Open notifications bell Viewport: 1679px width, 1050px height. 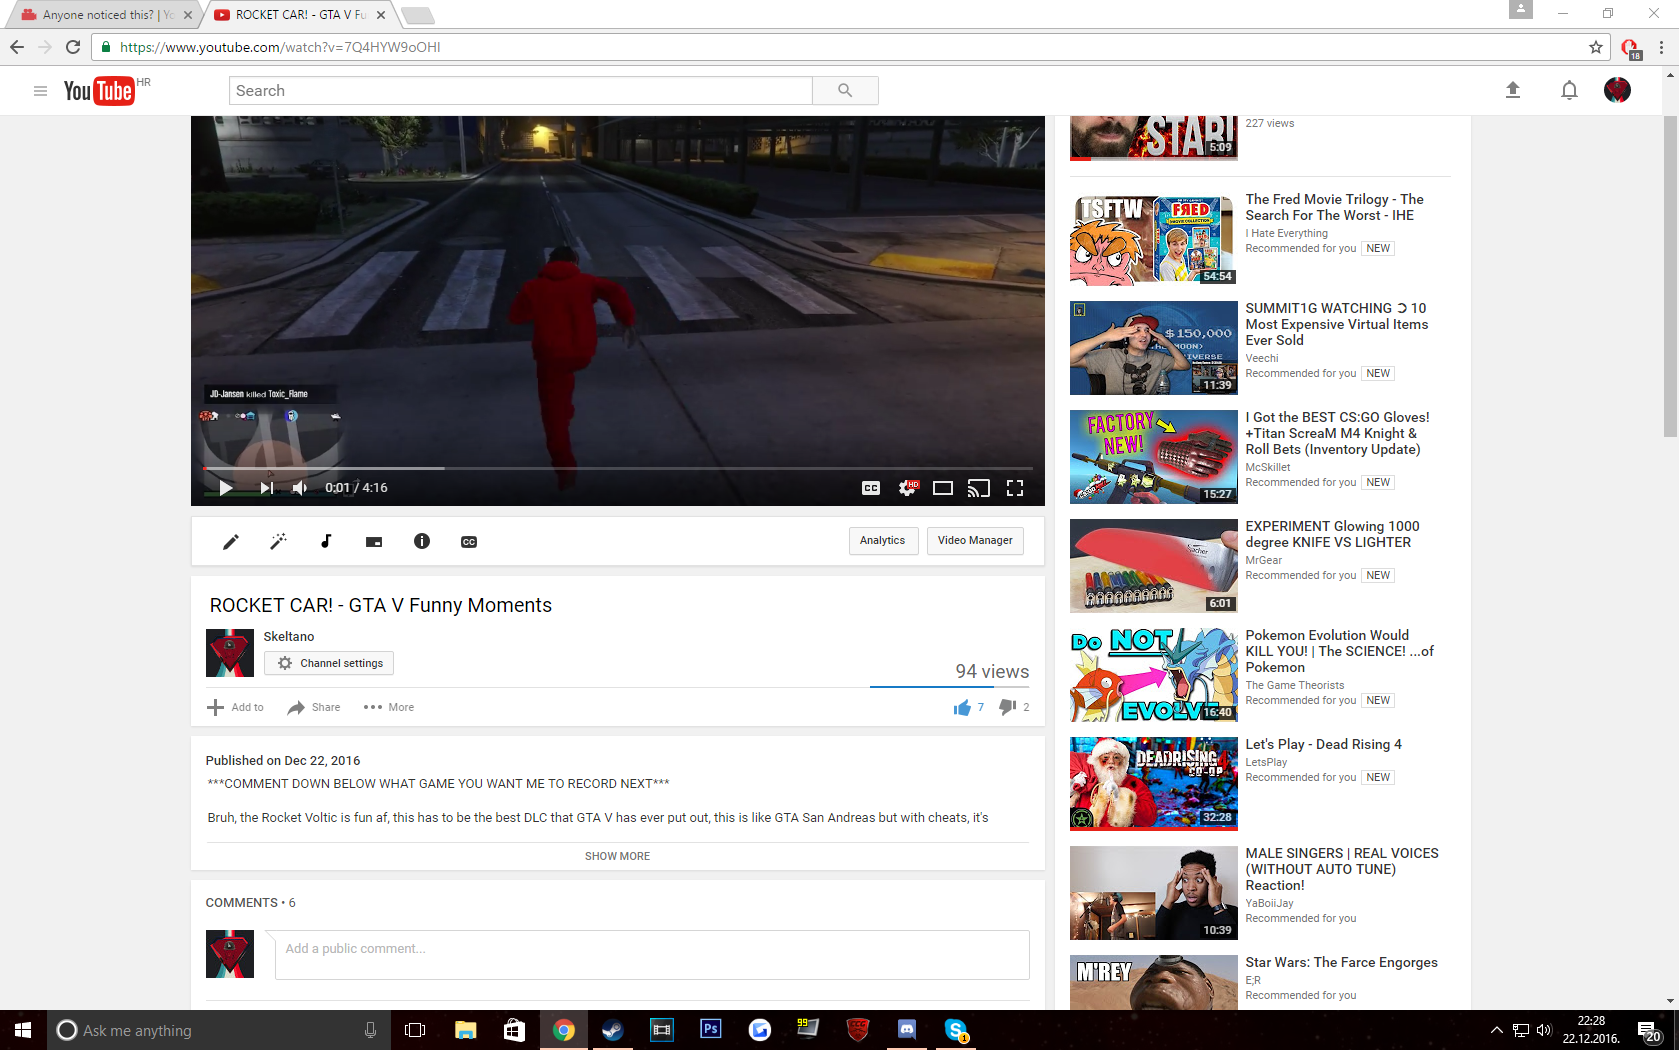pyautogui.click(x=1570, y=90)
